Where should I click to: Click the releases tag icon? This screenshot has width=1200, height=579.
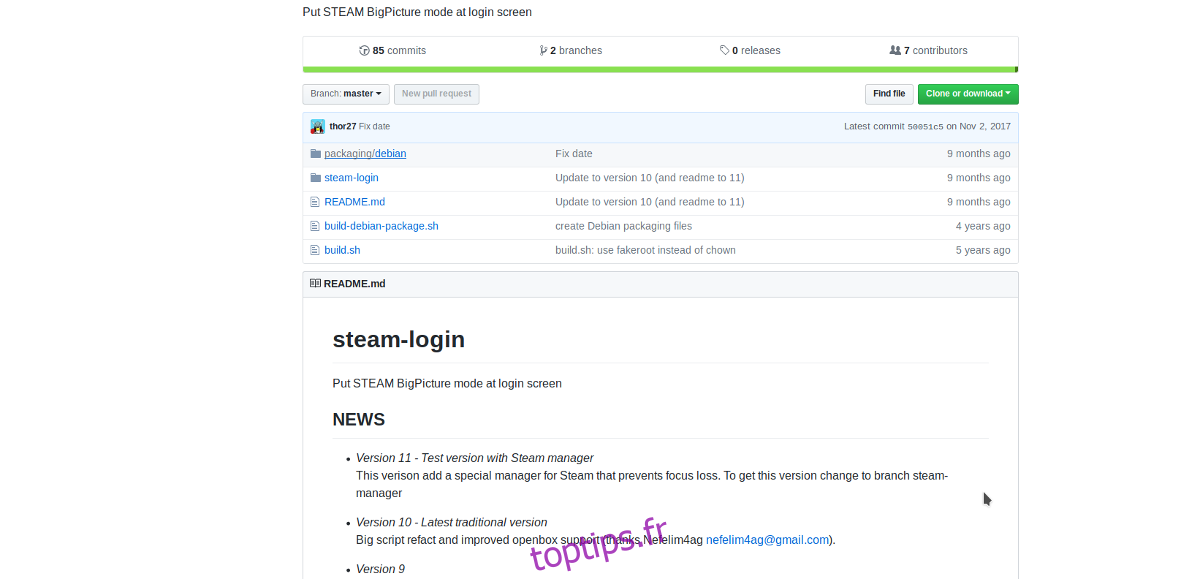pyautogui.click(x=724, y=50)
